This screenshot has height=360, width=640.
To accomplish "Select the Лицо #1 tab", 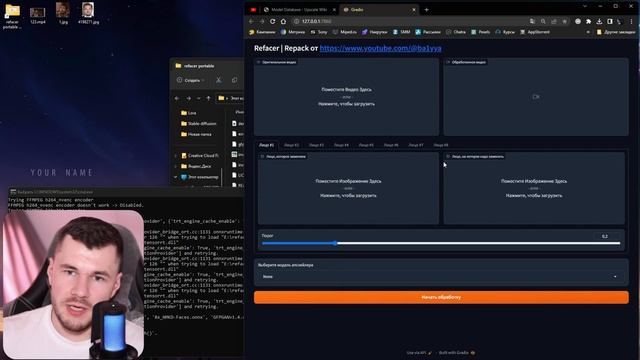I will 267,145.
